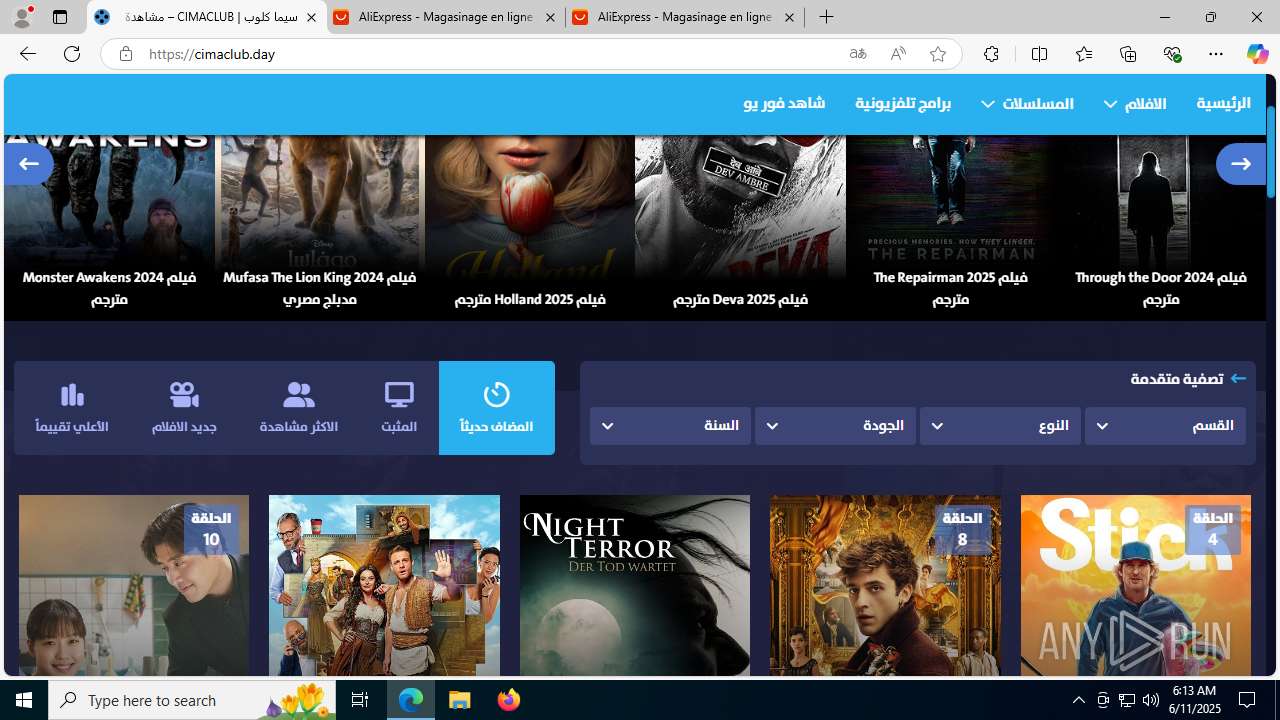
Task: Open Task View on taskbar
Action: (x=360, y=700)
